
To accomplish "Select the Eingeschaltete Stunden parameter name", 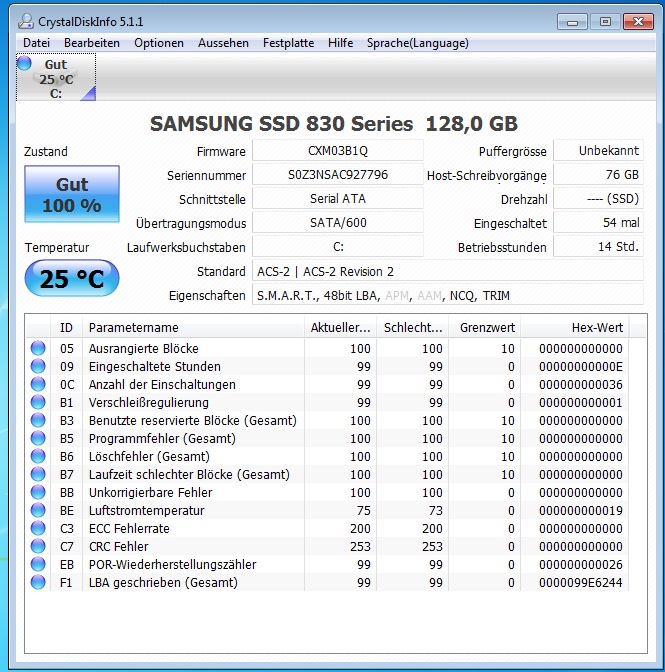I will click(155, 366).
